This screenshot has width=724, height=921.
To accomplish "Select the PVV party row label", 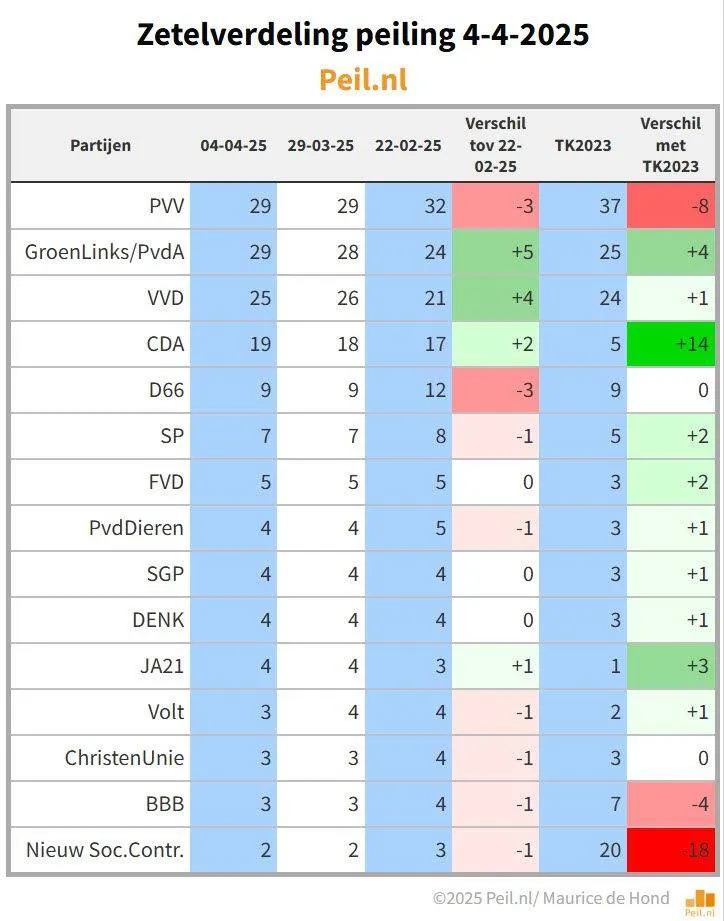I will 167,206.
